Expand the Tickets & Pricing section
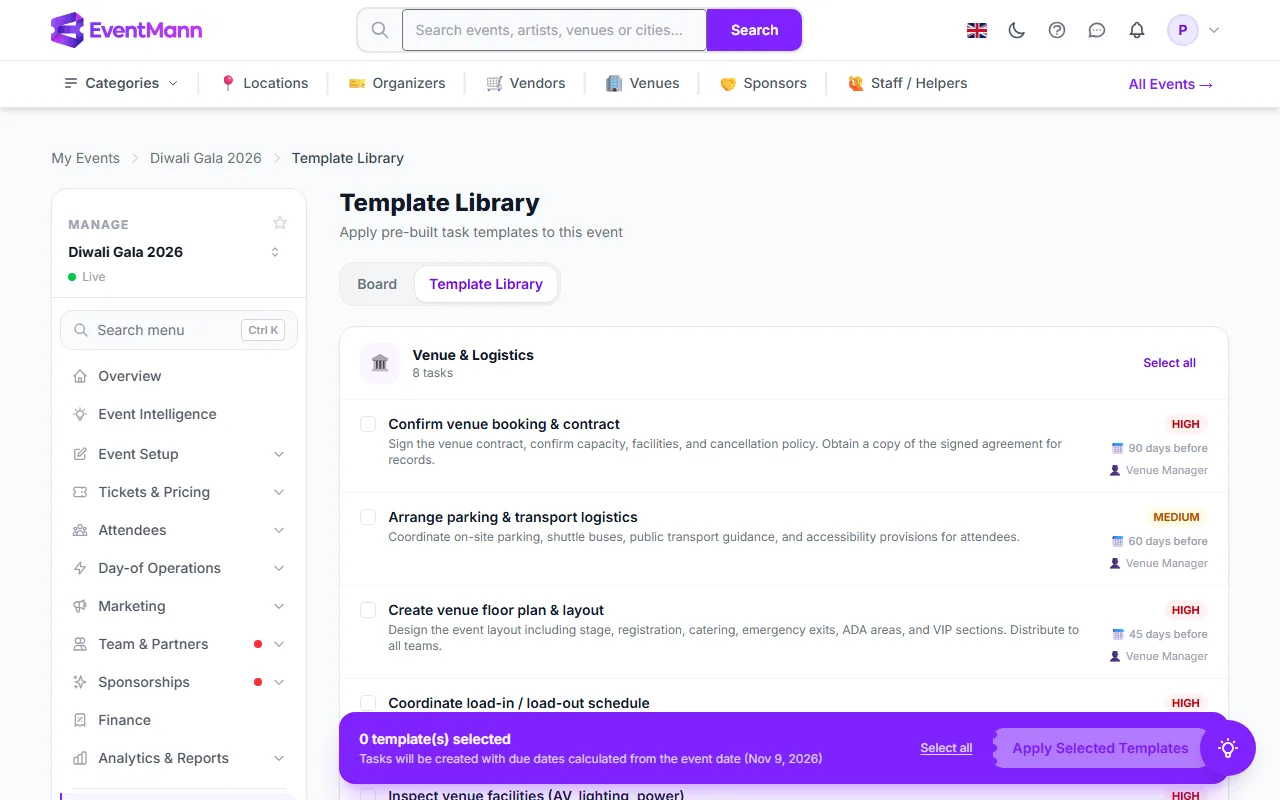 (x=179, y=492)
